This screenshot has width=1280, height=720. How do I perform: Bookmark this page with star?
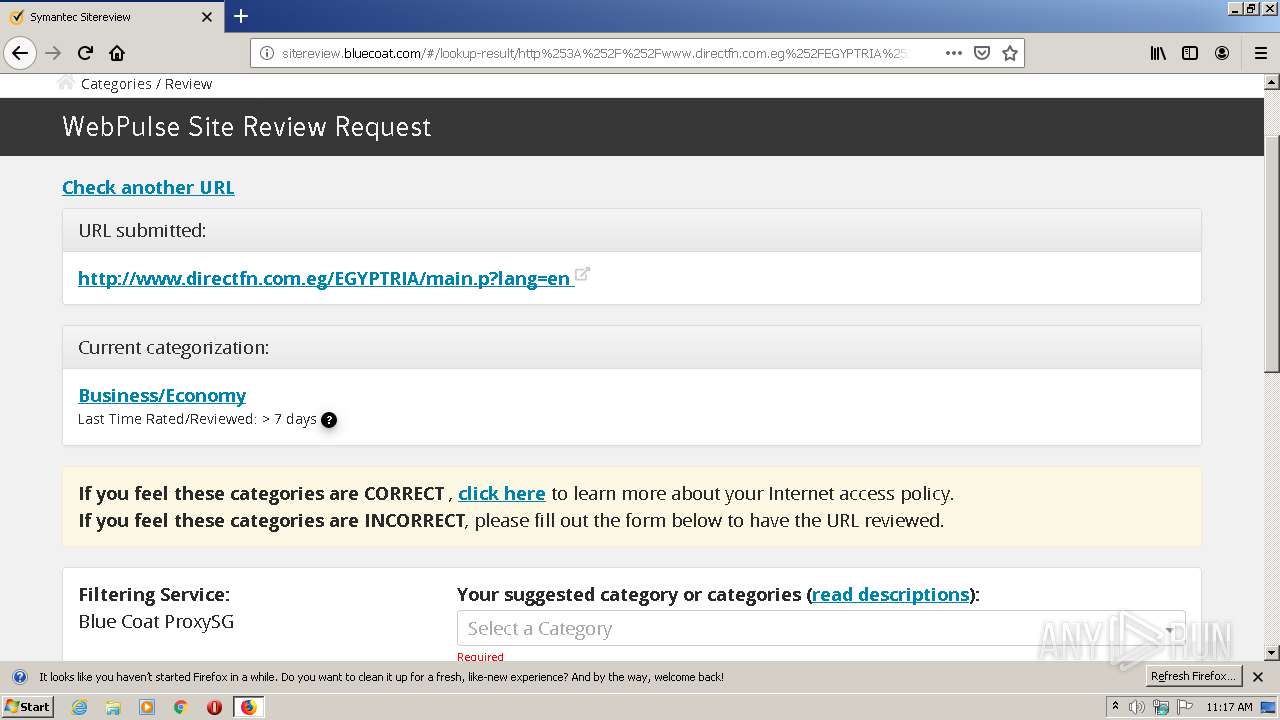[1010, 53]
